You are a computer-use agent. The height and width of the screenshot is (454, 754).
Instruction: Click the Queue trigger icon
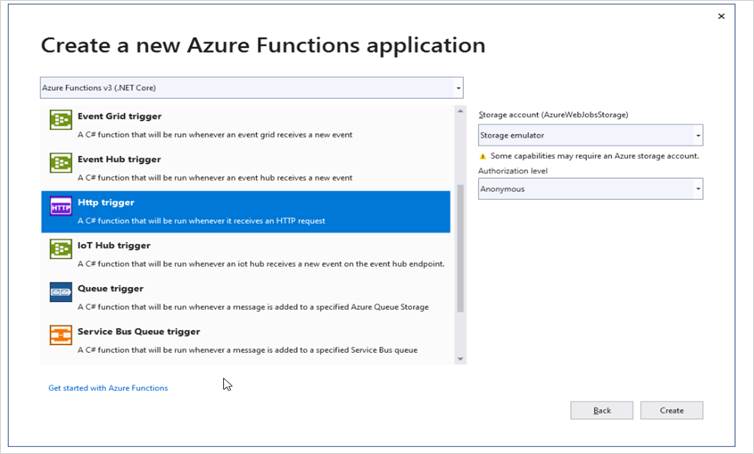pos(61,293)
